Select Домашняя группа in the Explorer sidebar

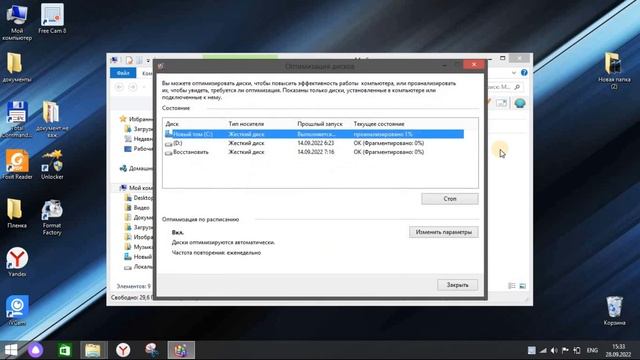(137, 168)
